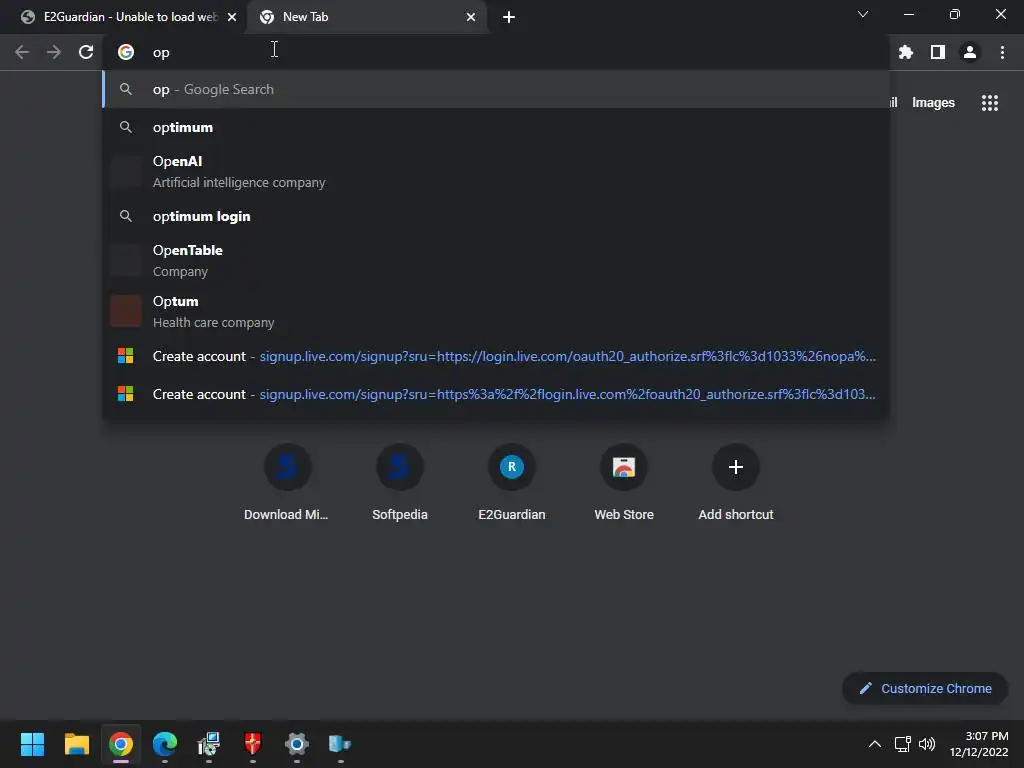Open second Create account suggestion with flogin URL
1024x768 pixels.
tap(496, 394)
